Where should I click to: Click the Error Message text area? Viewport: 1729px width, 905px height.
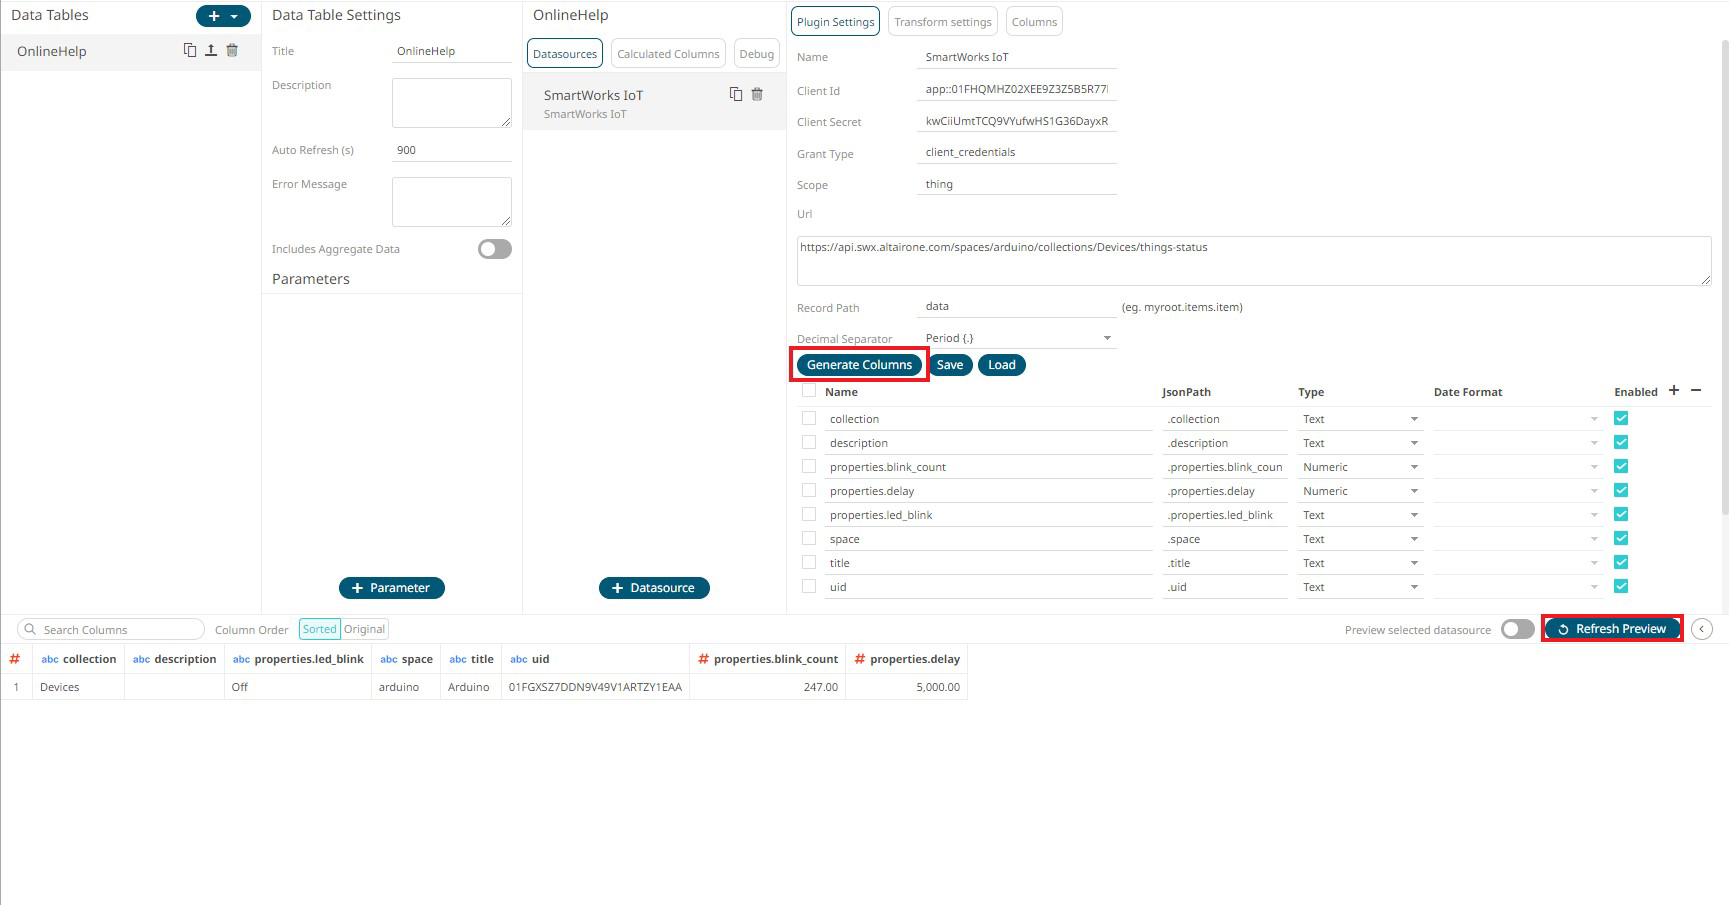click(452, 202)
